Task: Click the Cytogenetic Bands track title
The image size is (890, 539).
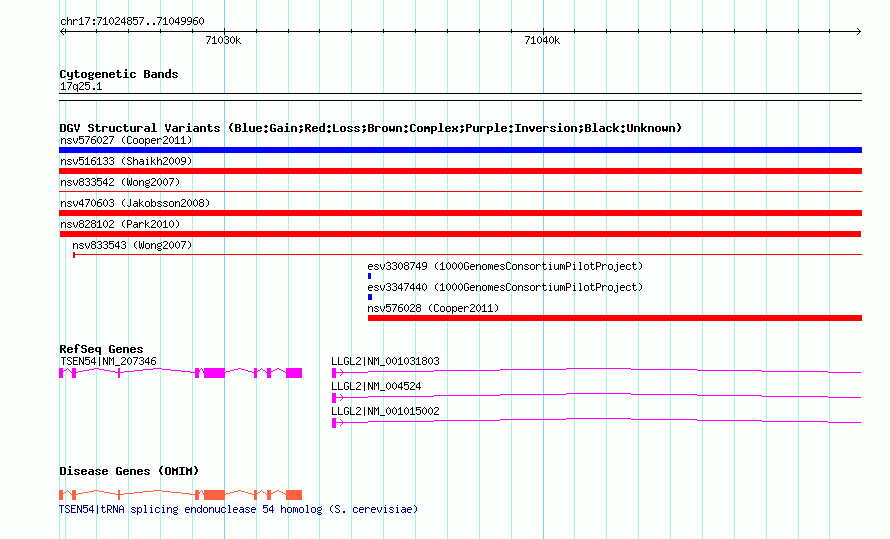Action: point(119,74)
